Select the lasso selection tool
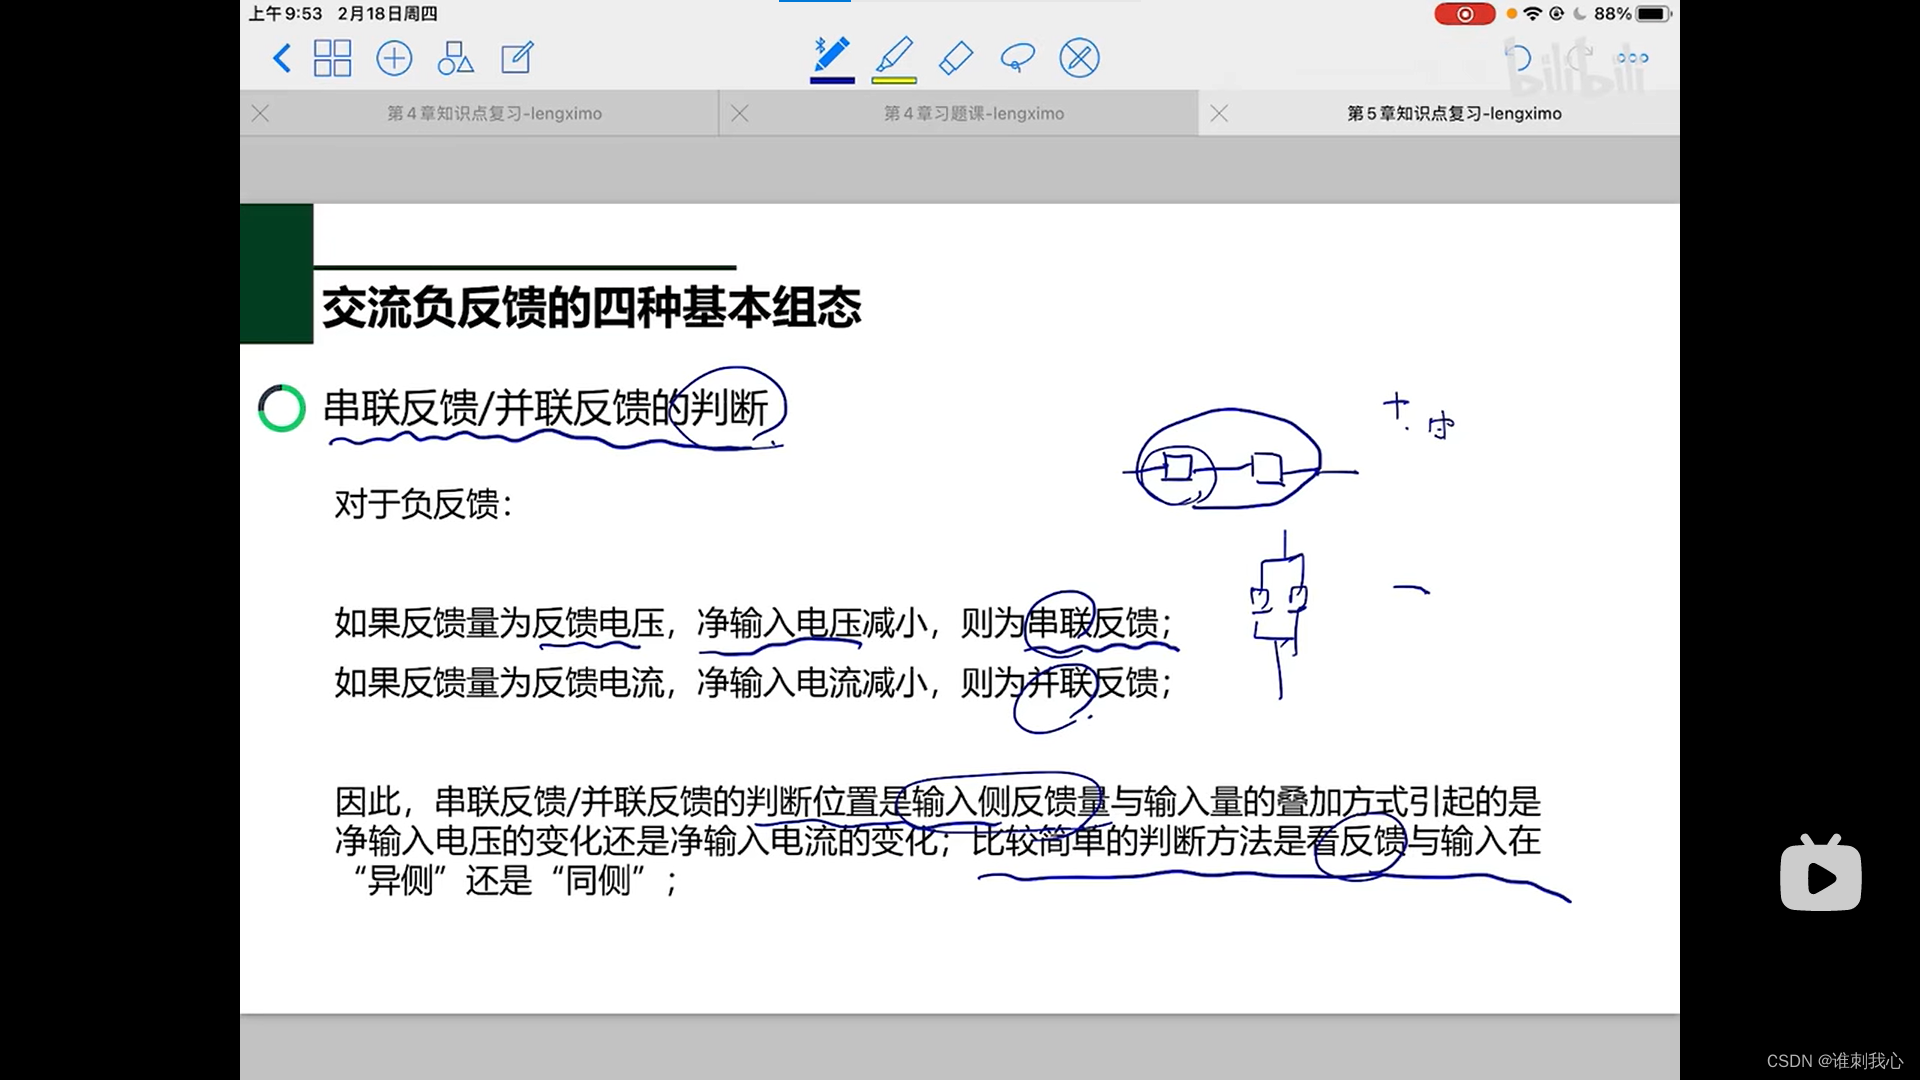The width and height of the screenshot is (1920, 1080). (x=1017, y=58)
